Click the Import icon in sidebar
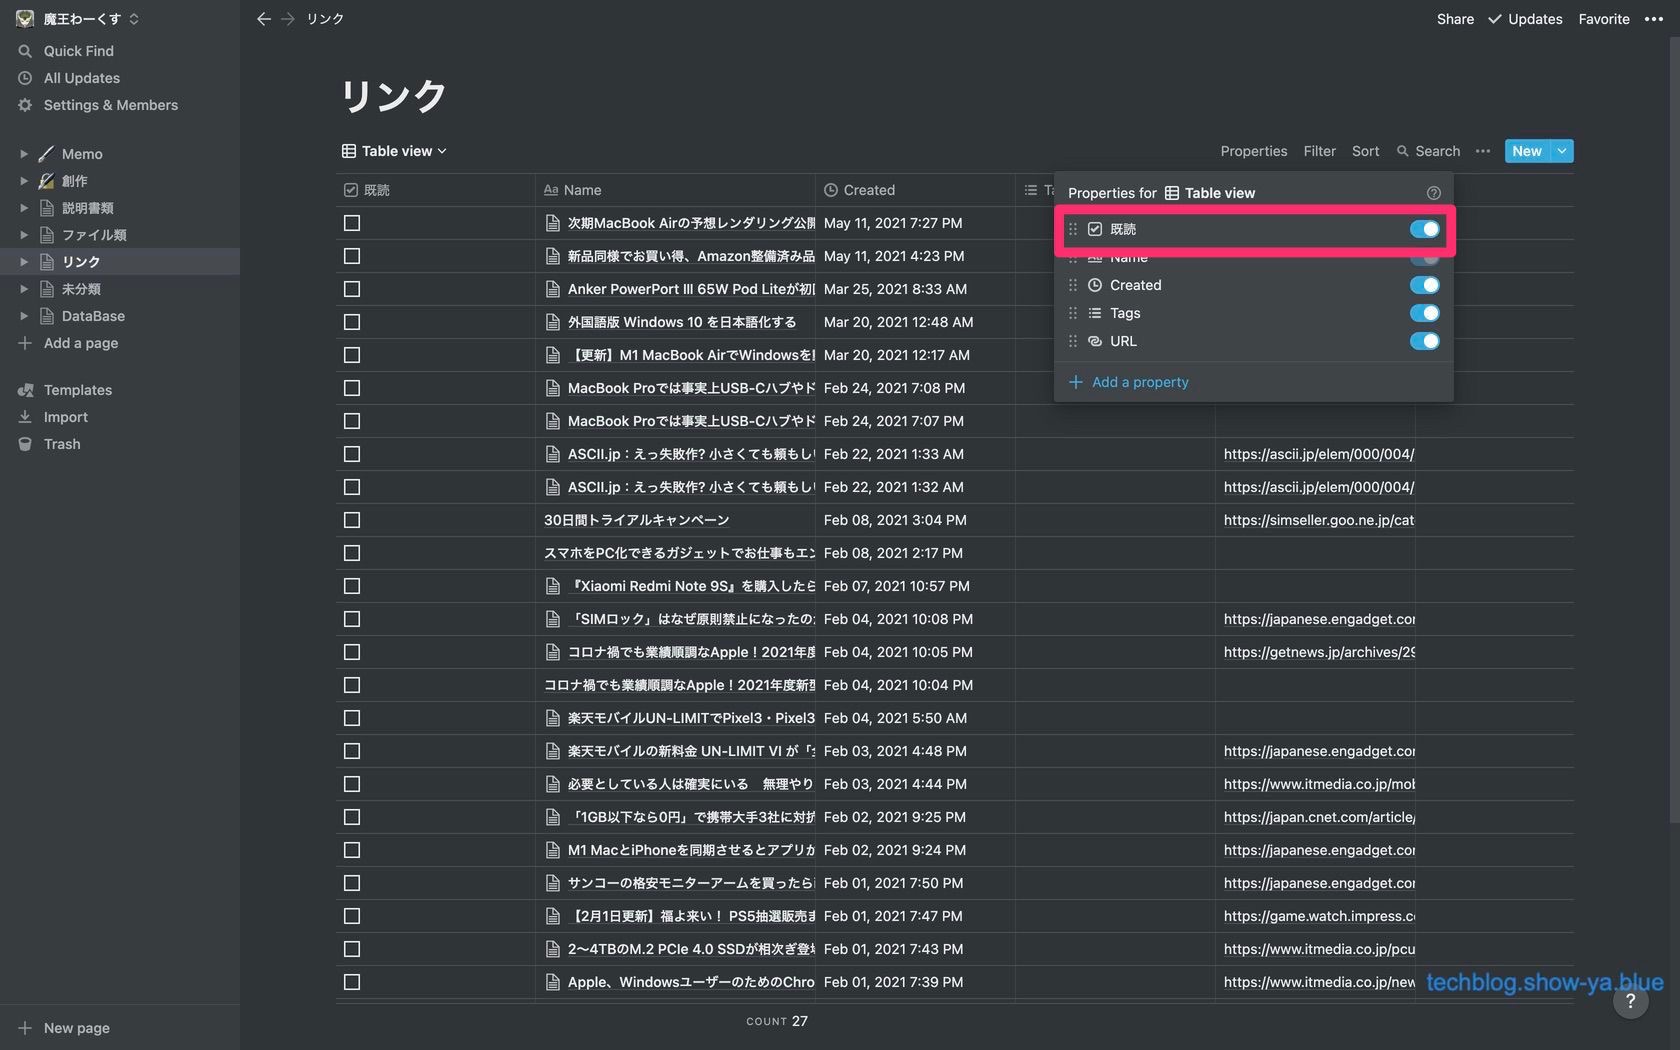Image resolution: width=1680 pixels, height=1050 pixels. 25,417
